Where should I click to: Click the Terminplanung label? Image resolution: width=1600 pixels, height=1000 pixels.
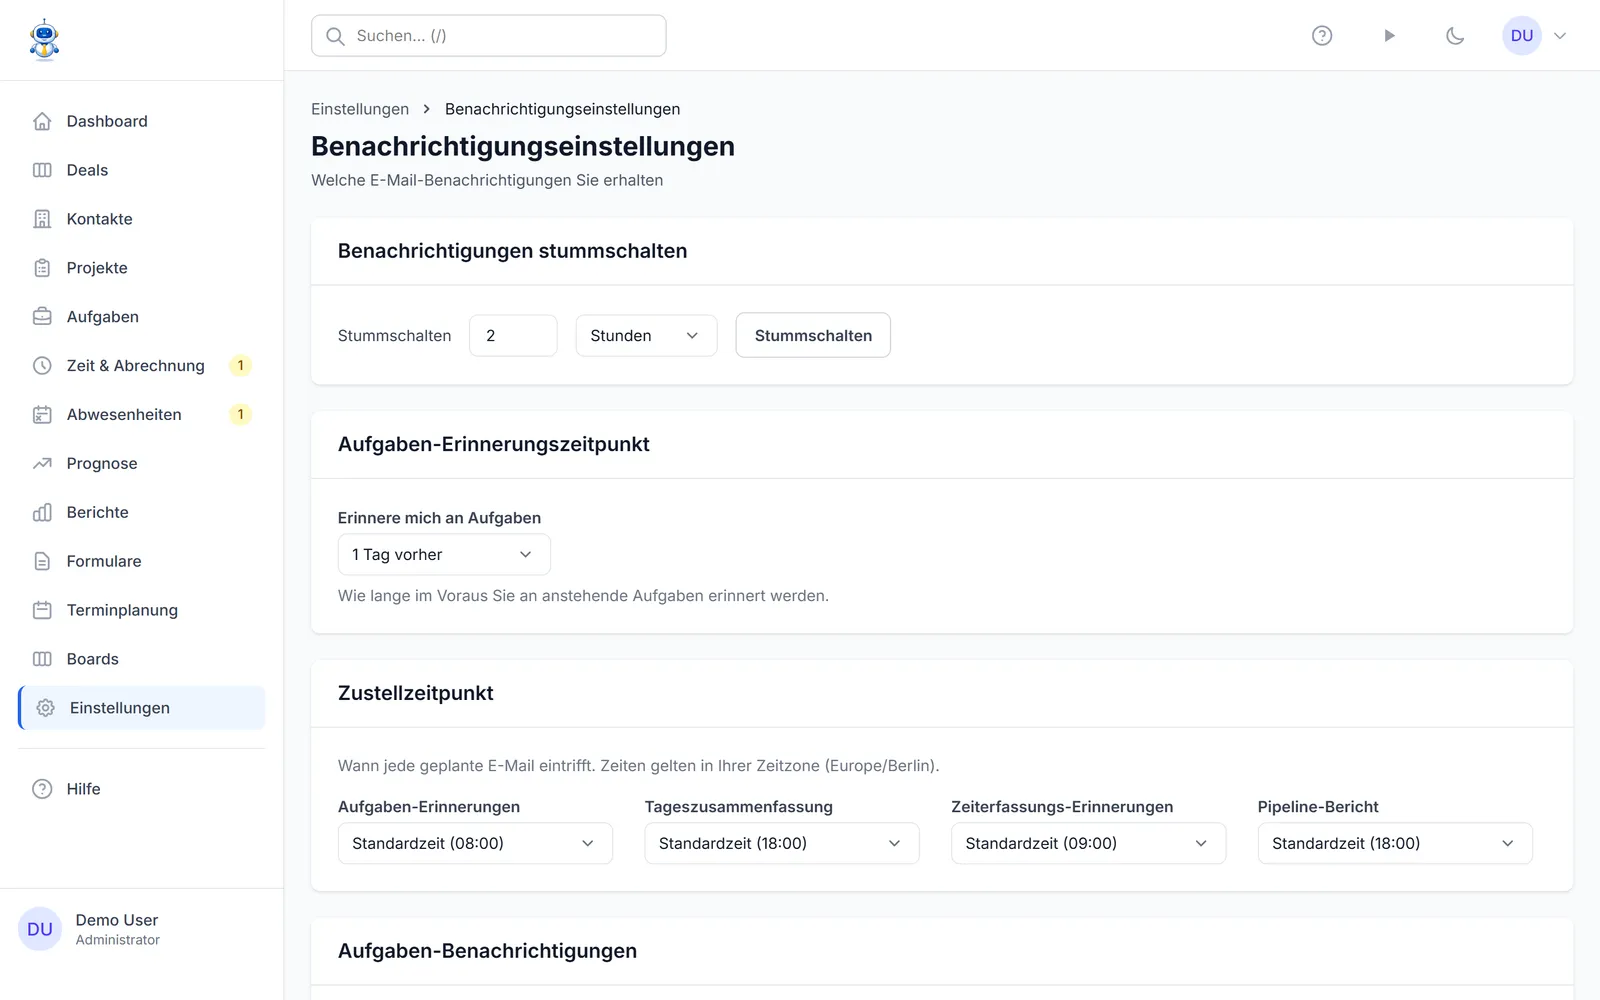[x=122, y=610]
